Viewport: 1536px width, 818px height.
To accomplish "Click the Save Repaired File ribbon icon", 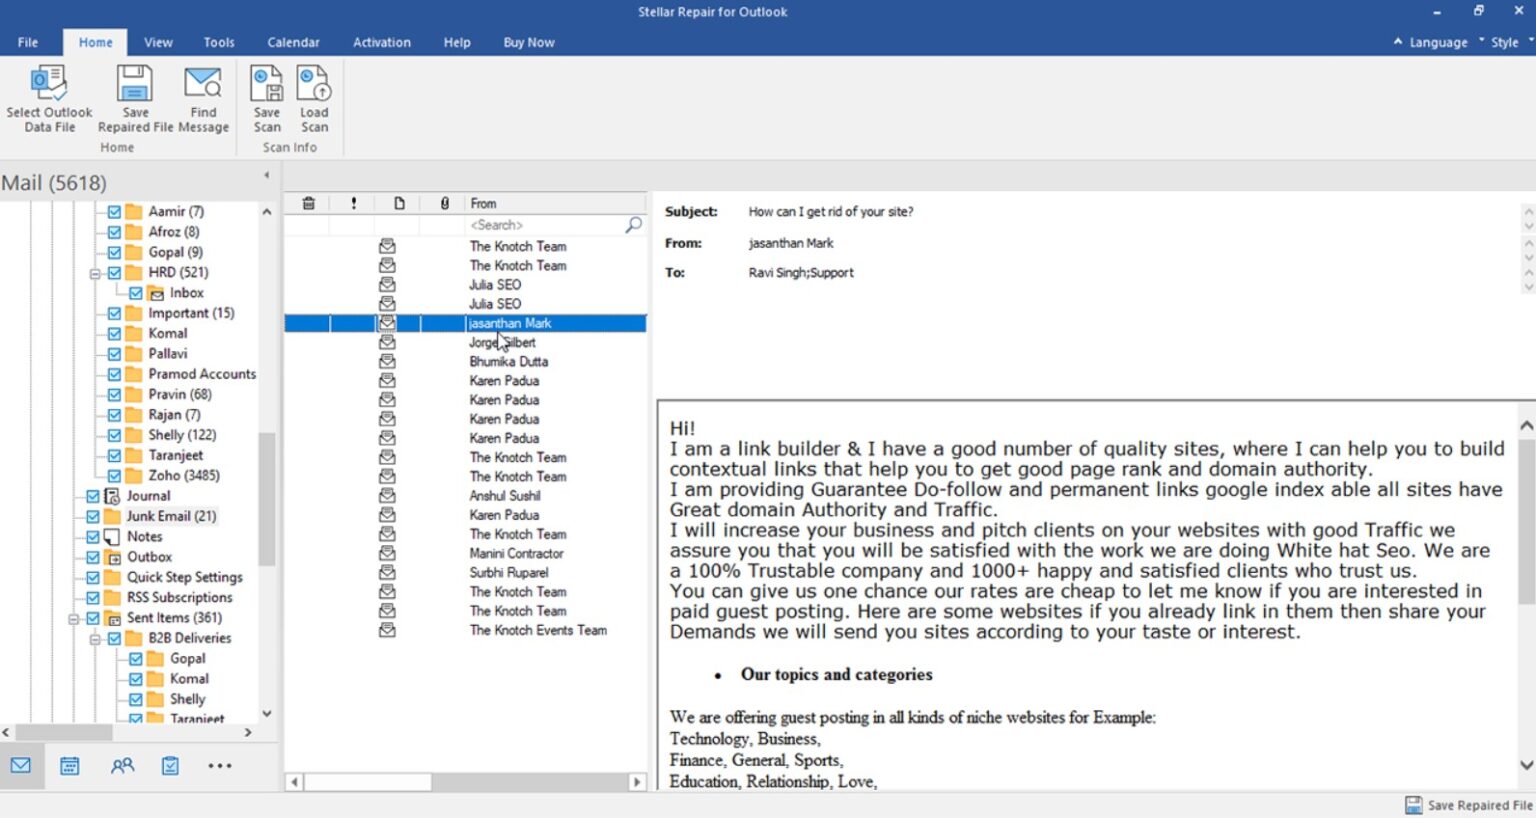I will [x=134, y=97].
